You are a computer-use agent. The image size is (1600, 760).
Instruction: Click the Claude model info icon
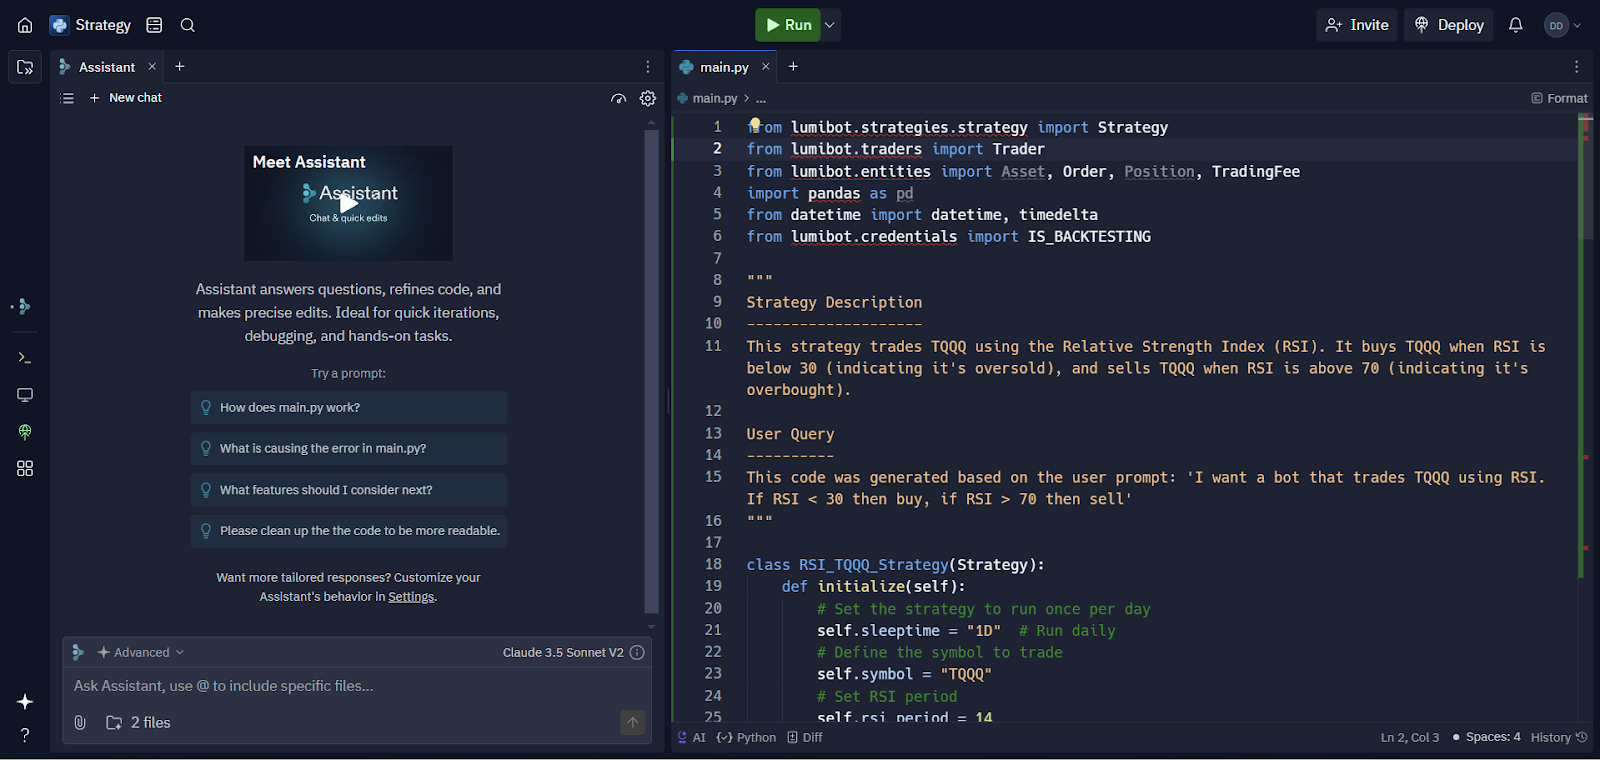coord(637,652)
